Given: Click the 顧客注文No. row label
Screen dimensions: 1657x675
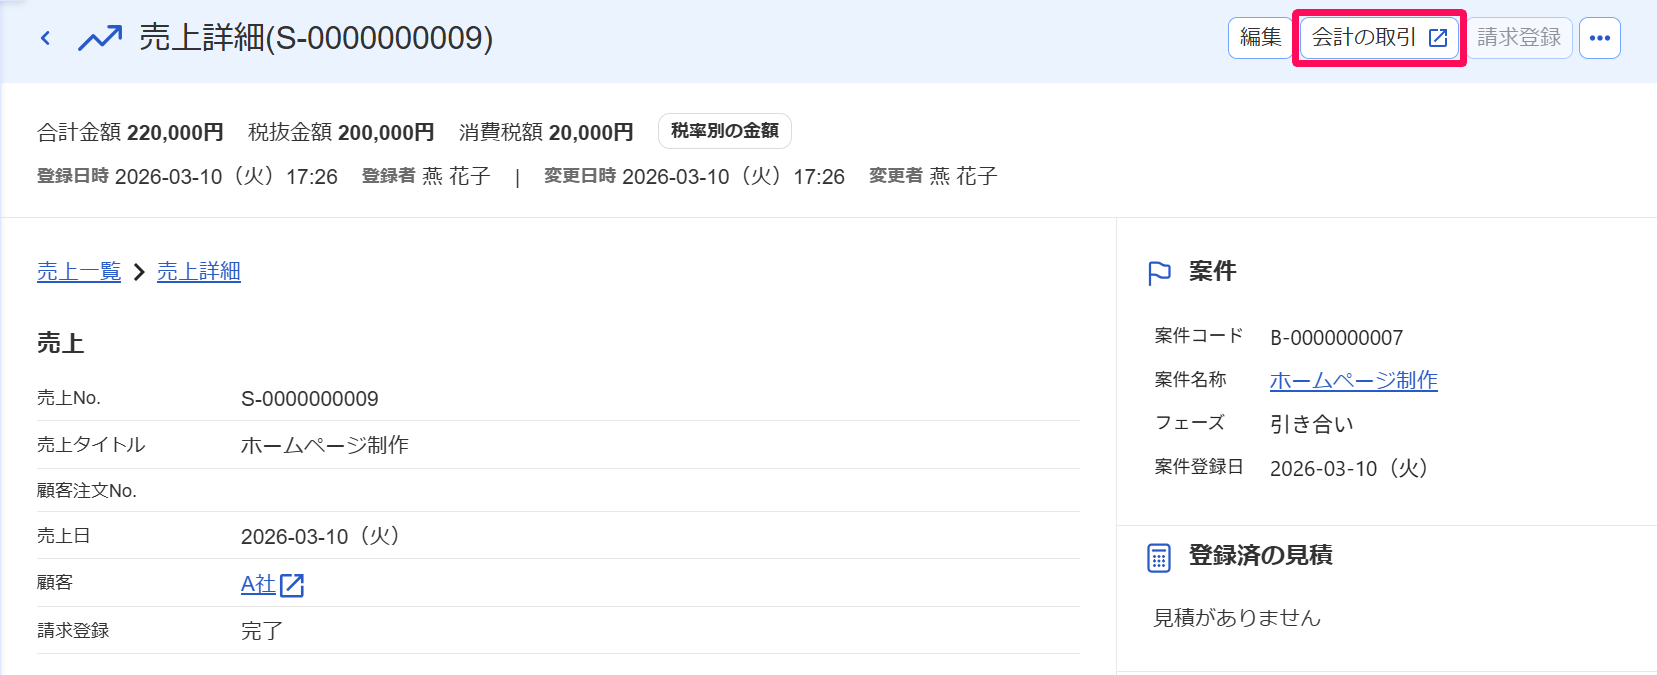Looking at the screenshot, I should point(87,491).
